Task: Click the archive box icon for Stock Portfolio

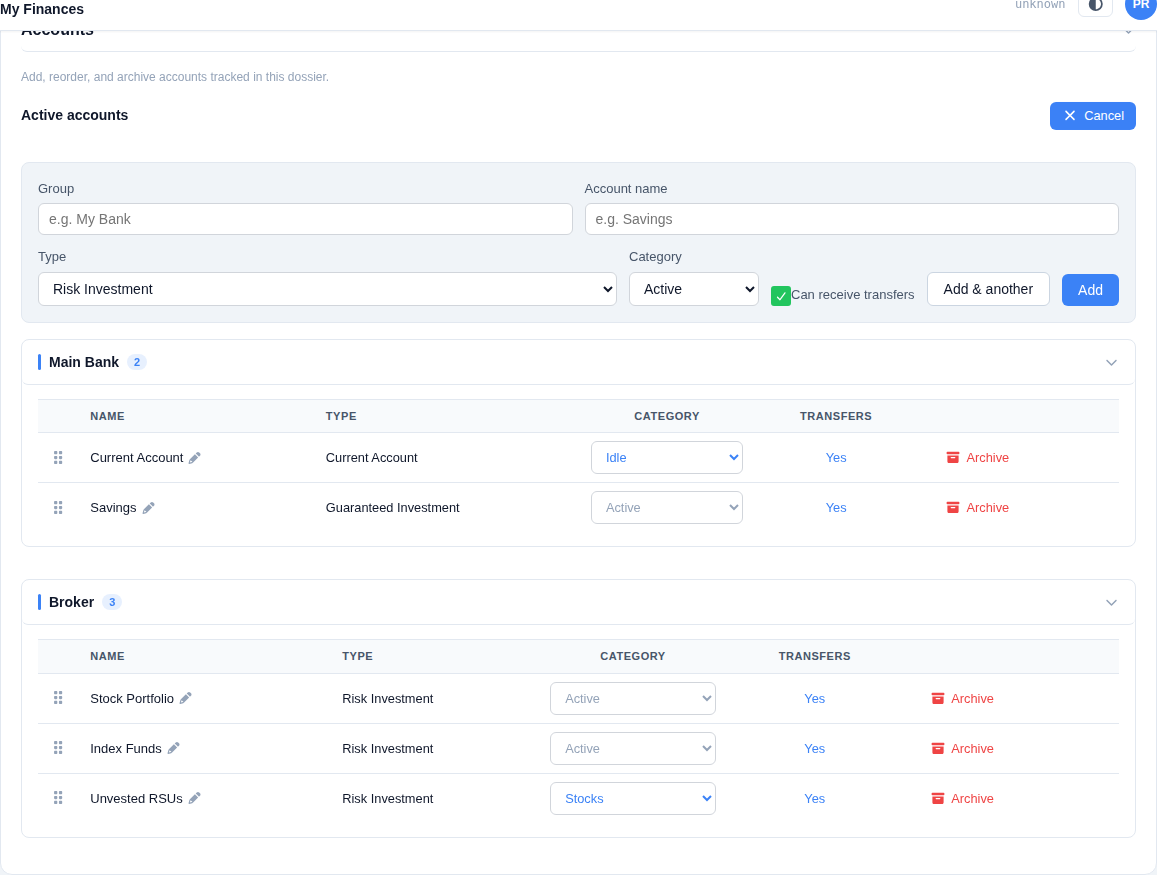Action: pyautogui.click(x=938, y=698)
